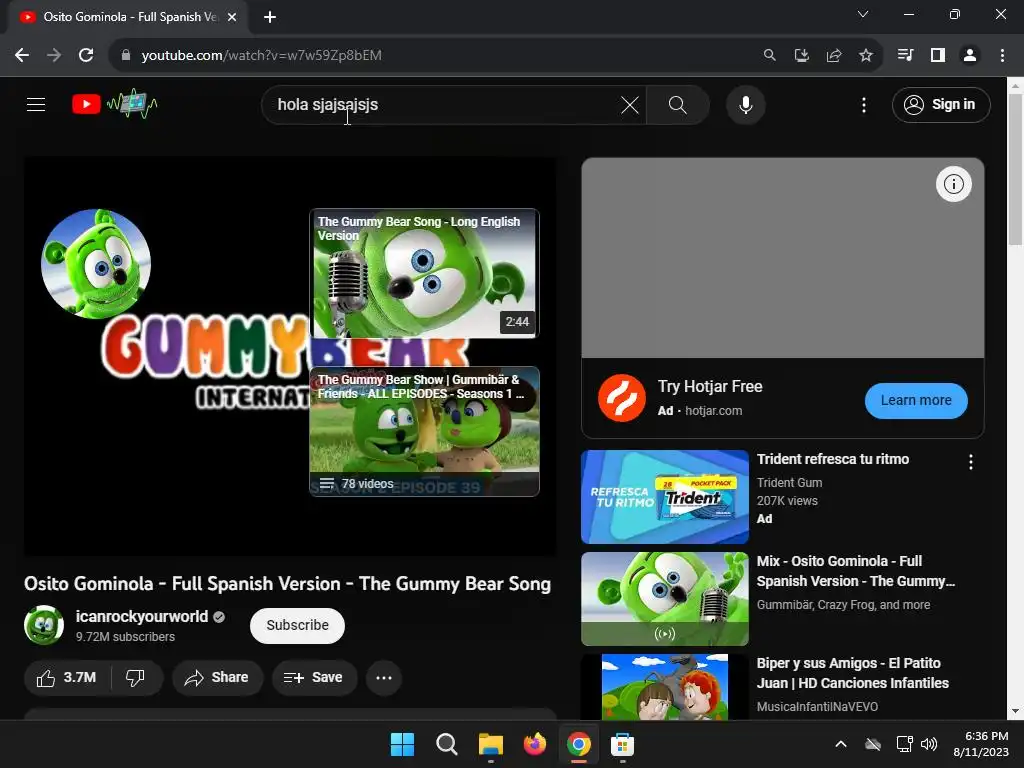Click the Gummy bear channel endscreen circle

pos(96,264)
